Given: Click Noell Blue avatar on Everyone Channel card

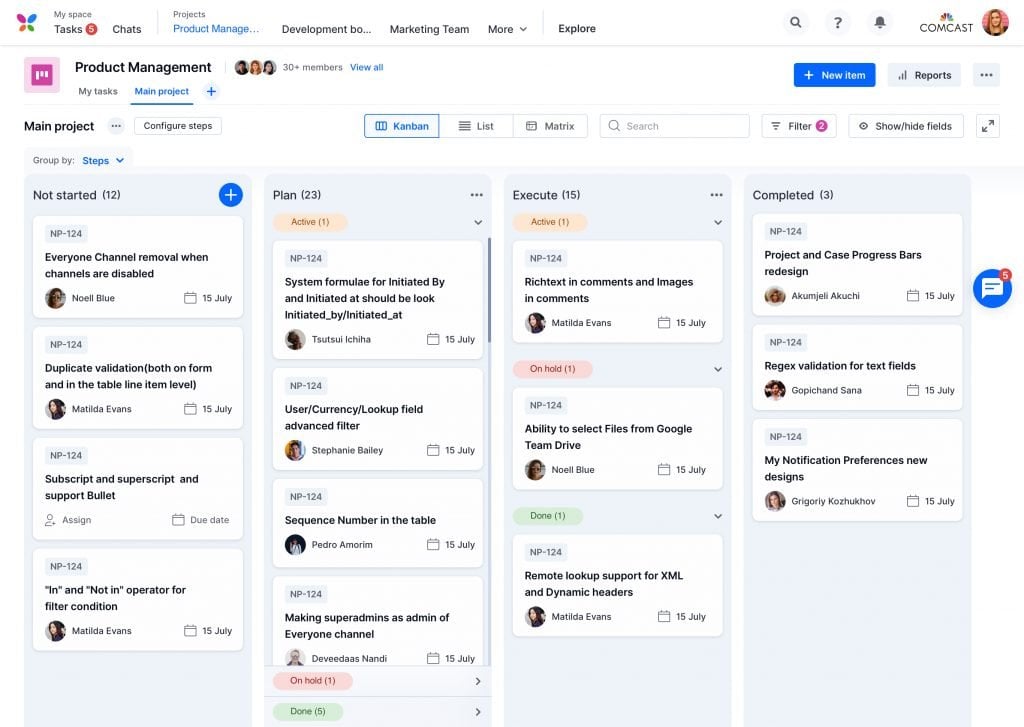Looking at the screenshot, I should (56, 298).
